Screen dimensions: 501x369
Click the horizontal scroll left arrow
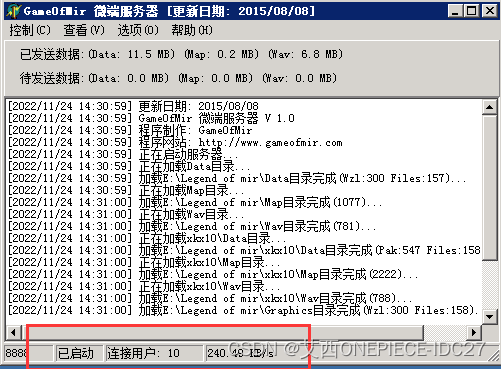tap(13, 332)
